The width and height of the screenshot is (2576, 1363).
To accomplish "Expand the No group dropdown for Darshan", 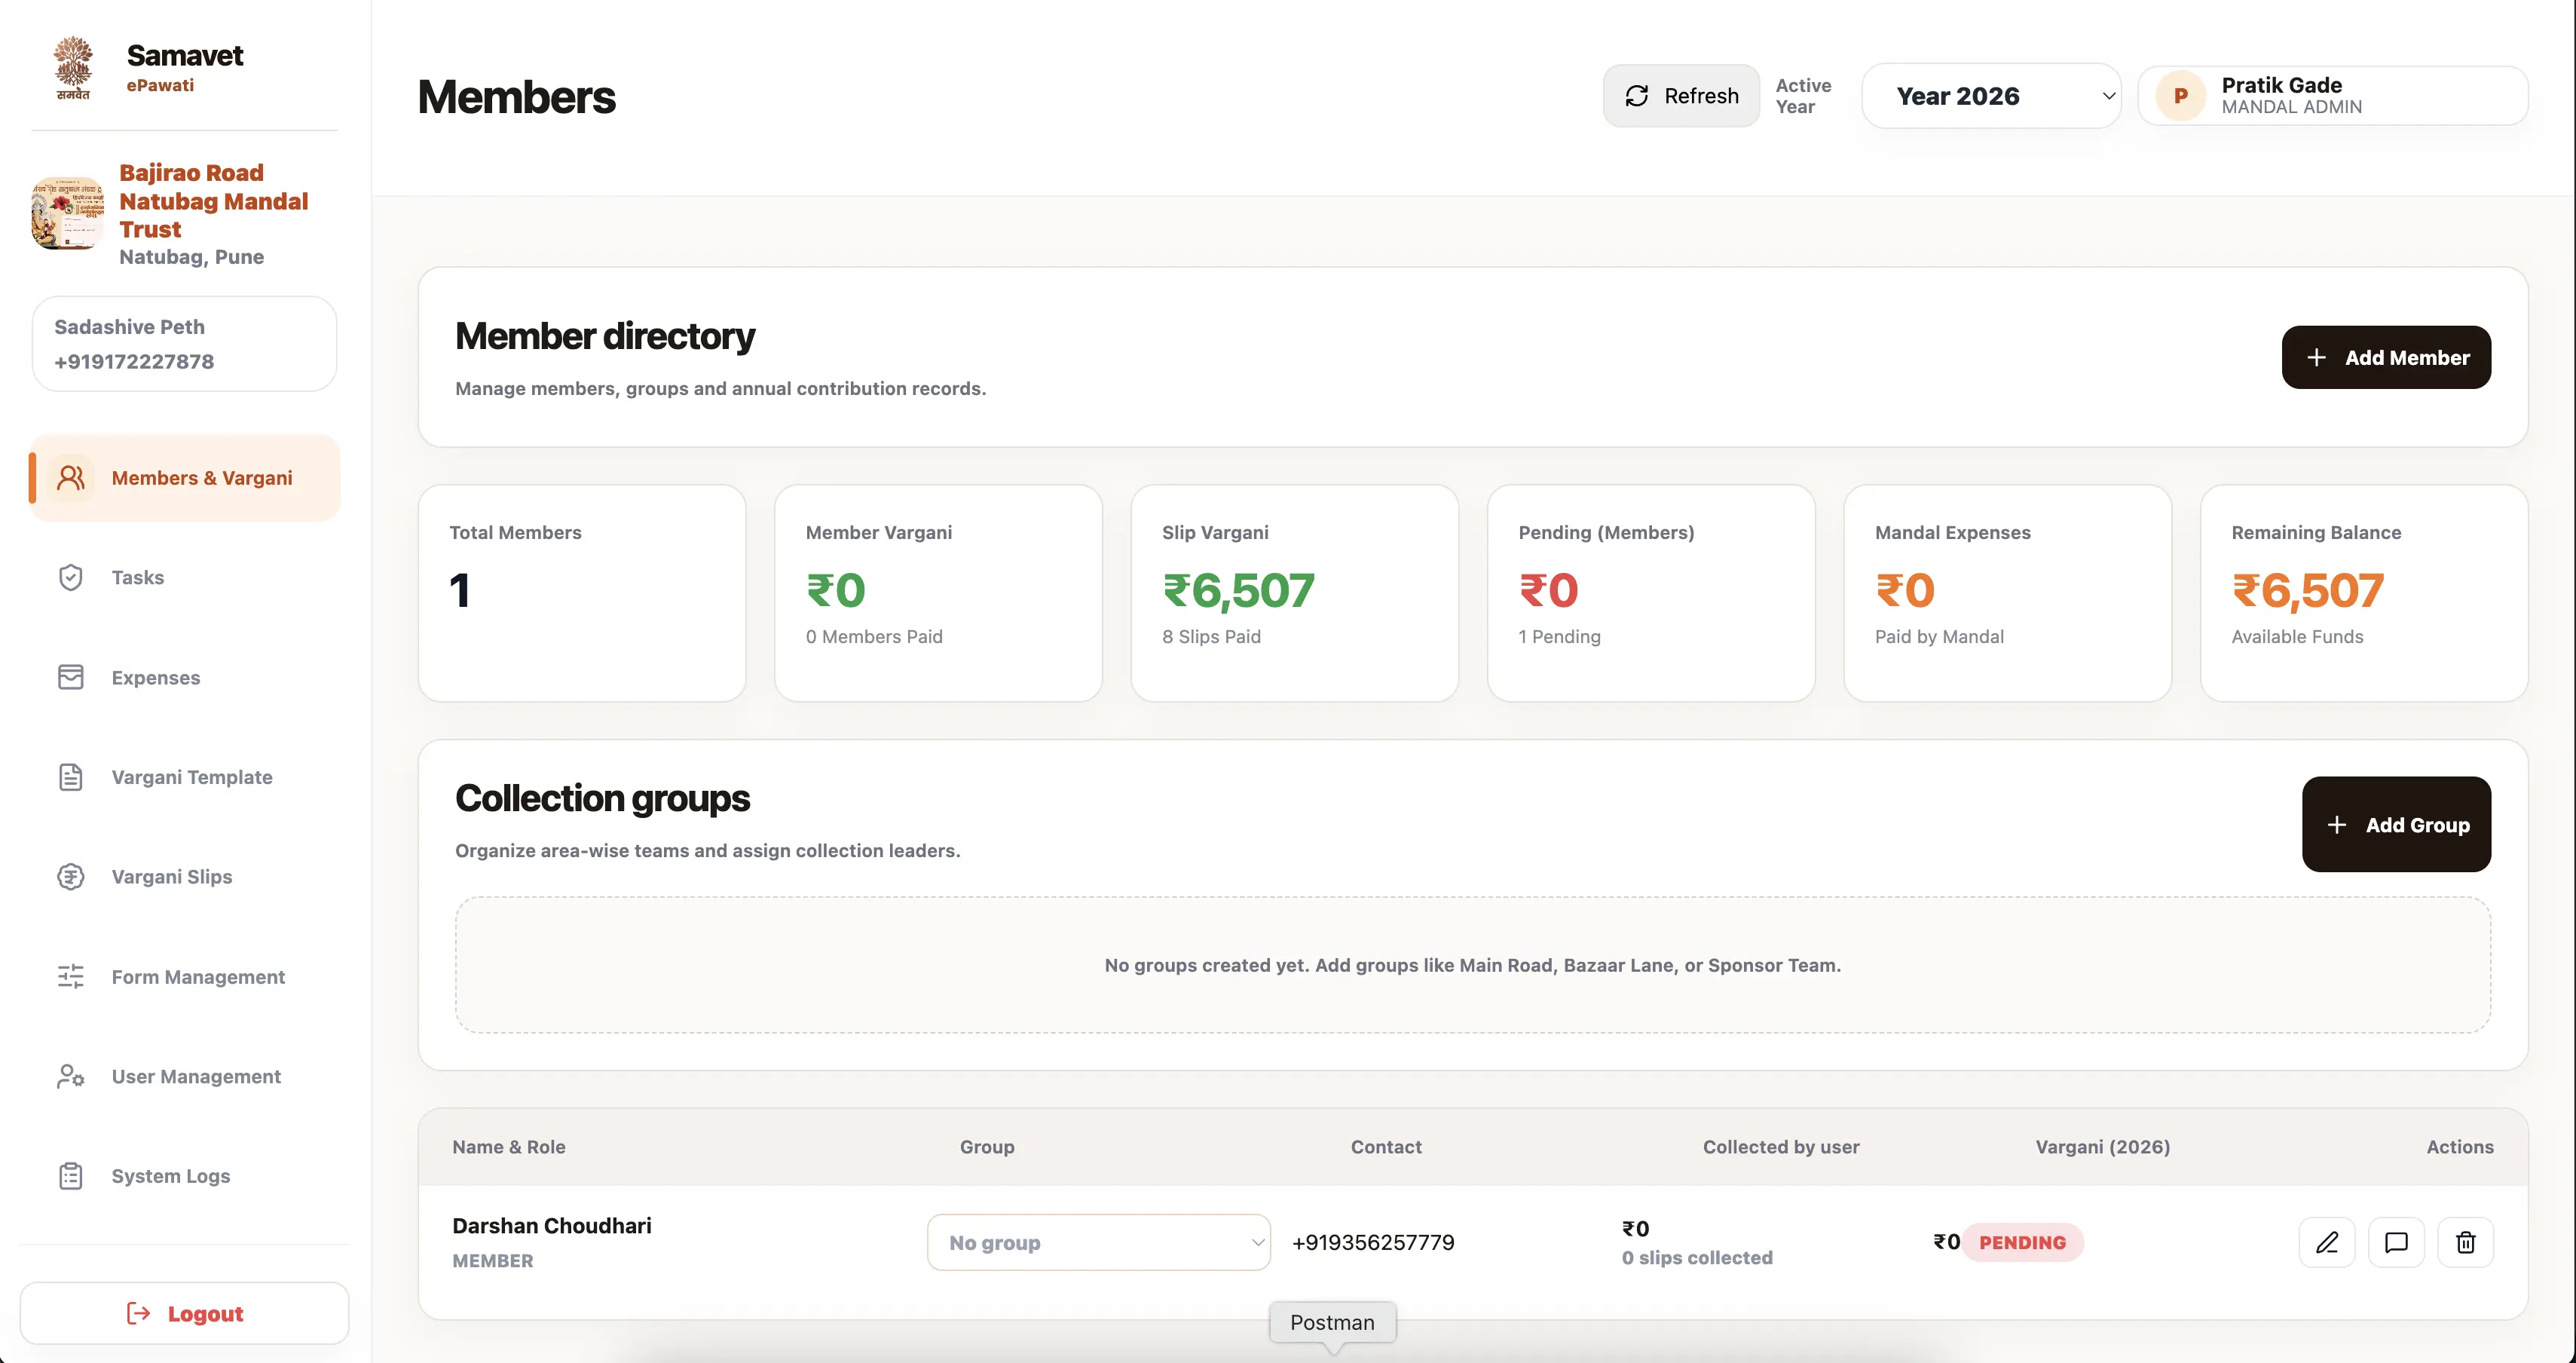I will point(1098,1242).
